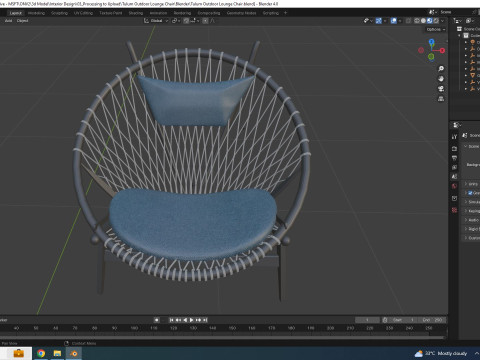The width and height of the screenshot is (480, 360).
Task: Switch to the Shading workspace tab
Action: click(136, 13)
